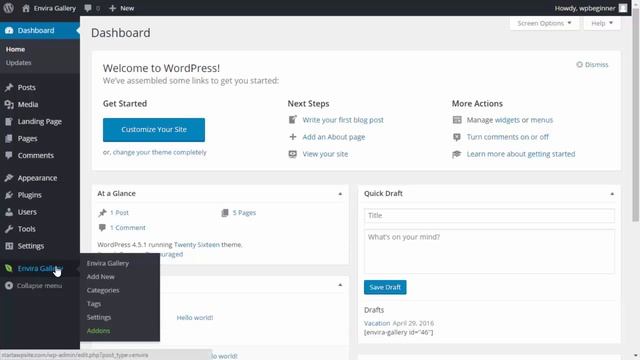This screenshot has height=360, width=640.
Task: Click the 5 Pages link in At a Glance
Action: (x=244, y=213)
